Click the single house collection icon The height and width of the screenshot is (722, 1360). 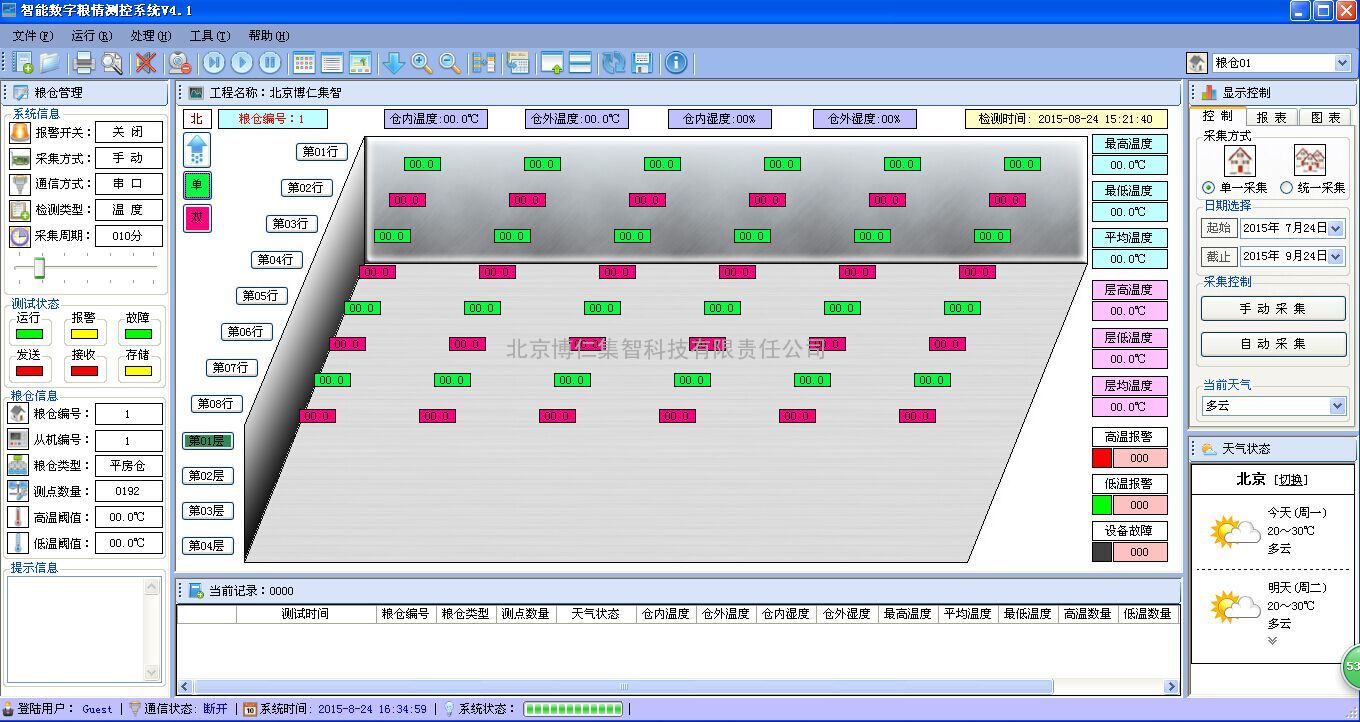(x=1240, y=160)
